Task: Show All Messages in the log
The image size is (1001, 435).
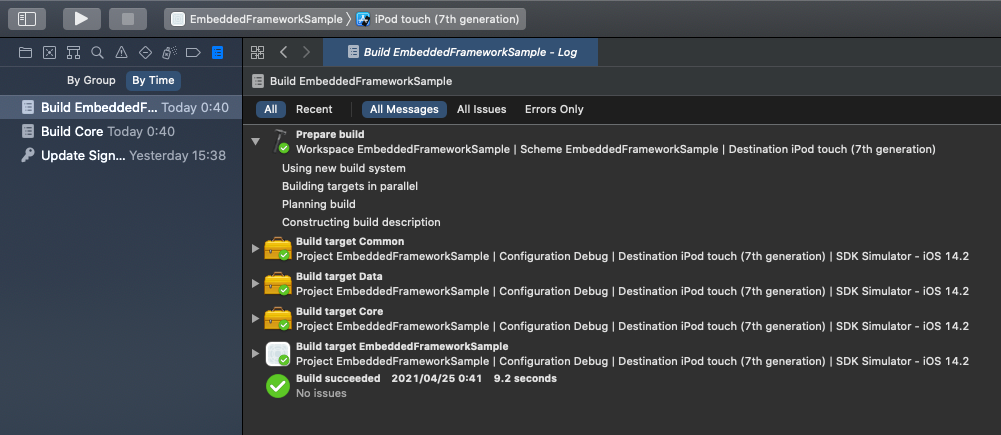Action: [x=404, y=109]
